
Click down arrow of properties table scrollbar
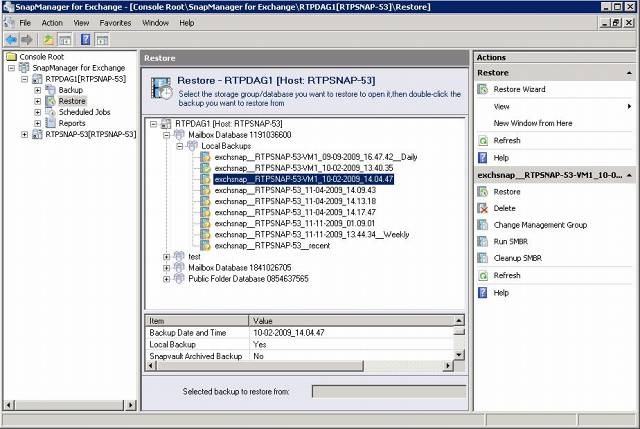pyautogui.click(x=459, y=355)
